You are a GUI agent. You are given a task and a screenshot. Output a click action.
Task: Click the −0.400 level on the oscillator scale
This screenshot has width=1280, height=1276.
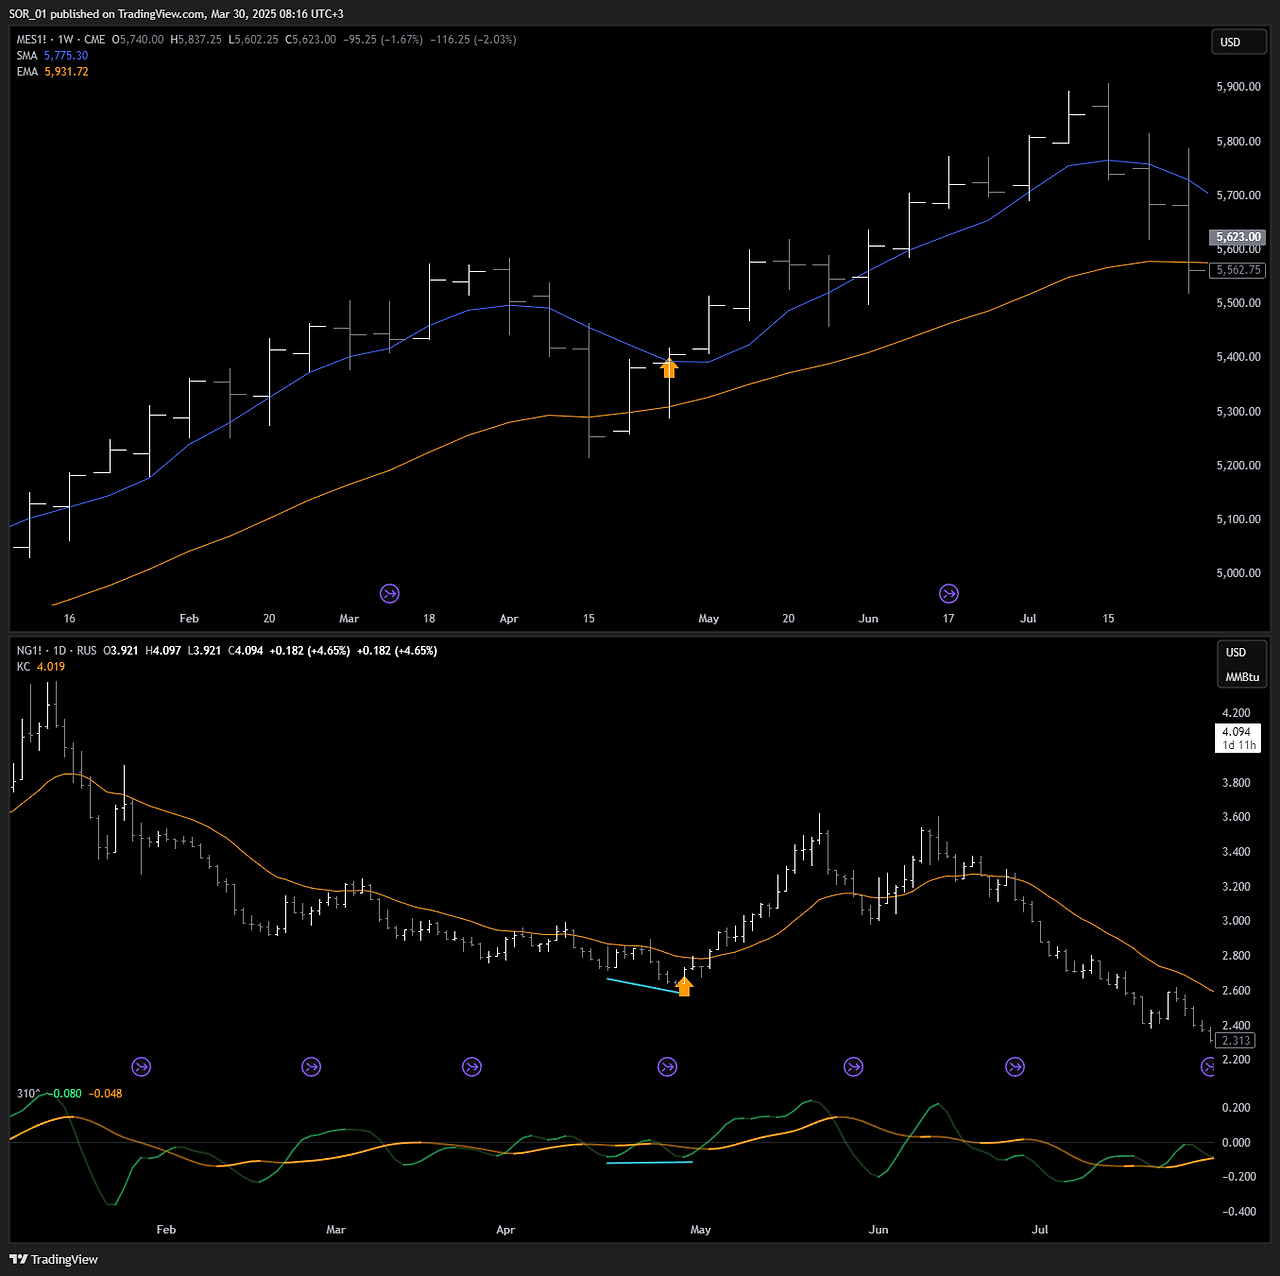coord(1239,1212)
